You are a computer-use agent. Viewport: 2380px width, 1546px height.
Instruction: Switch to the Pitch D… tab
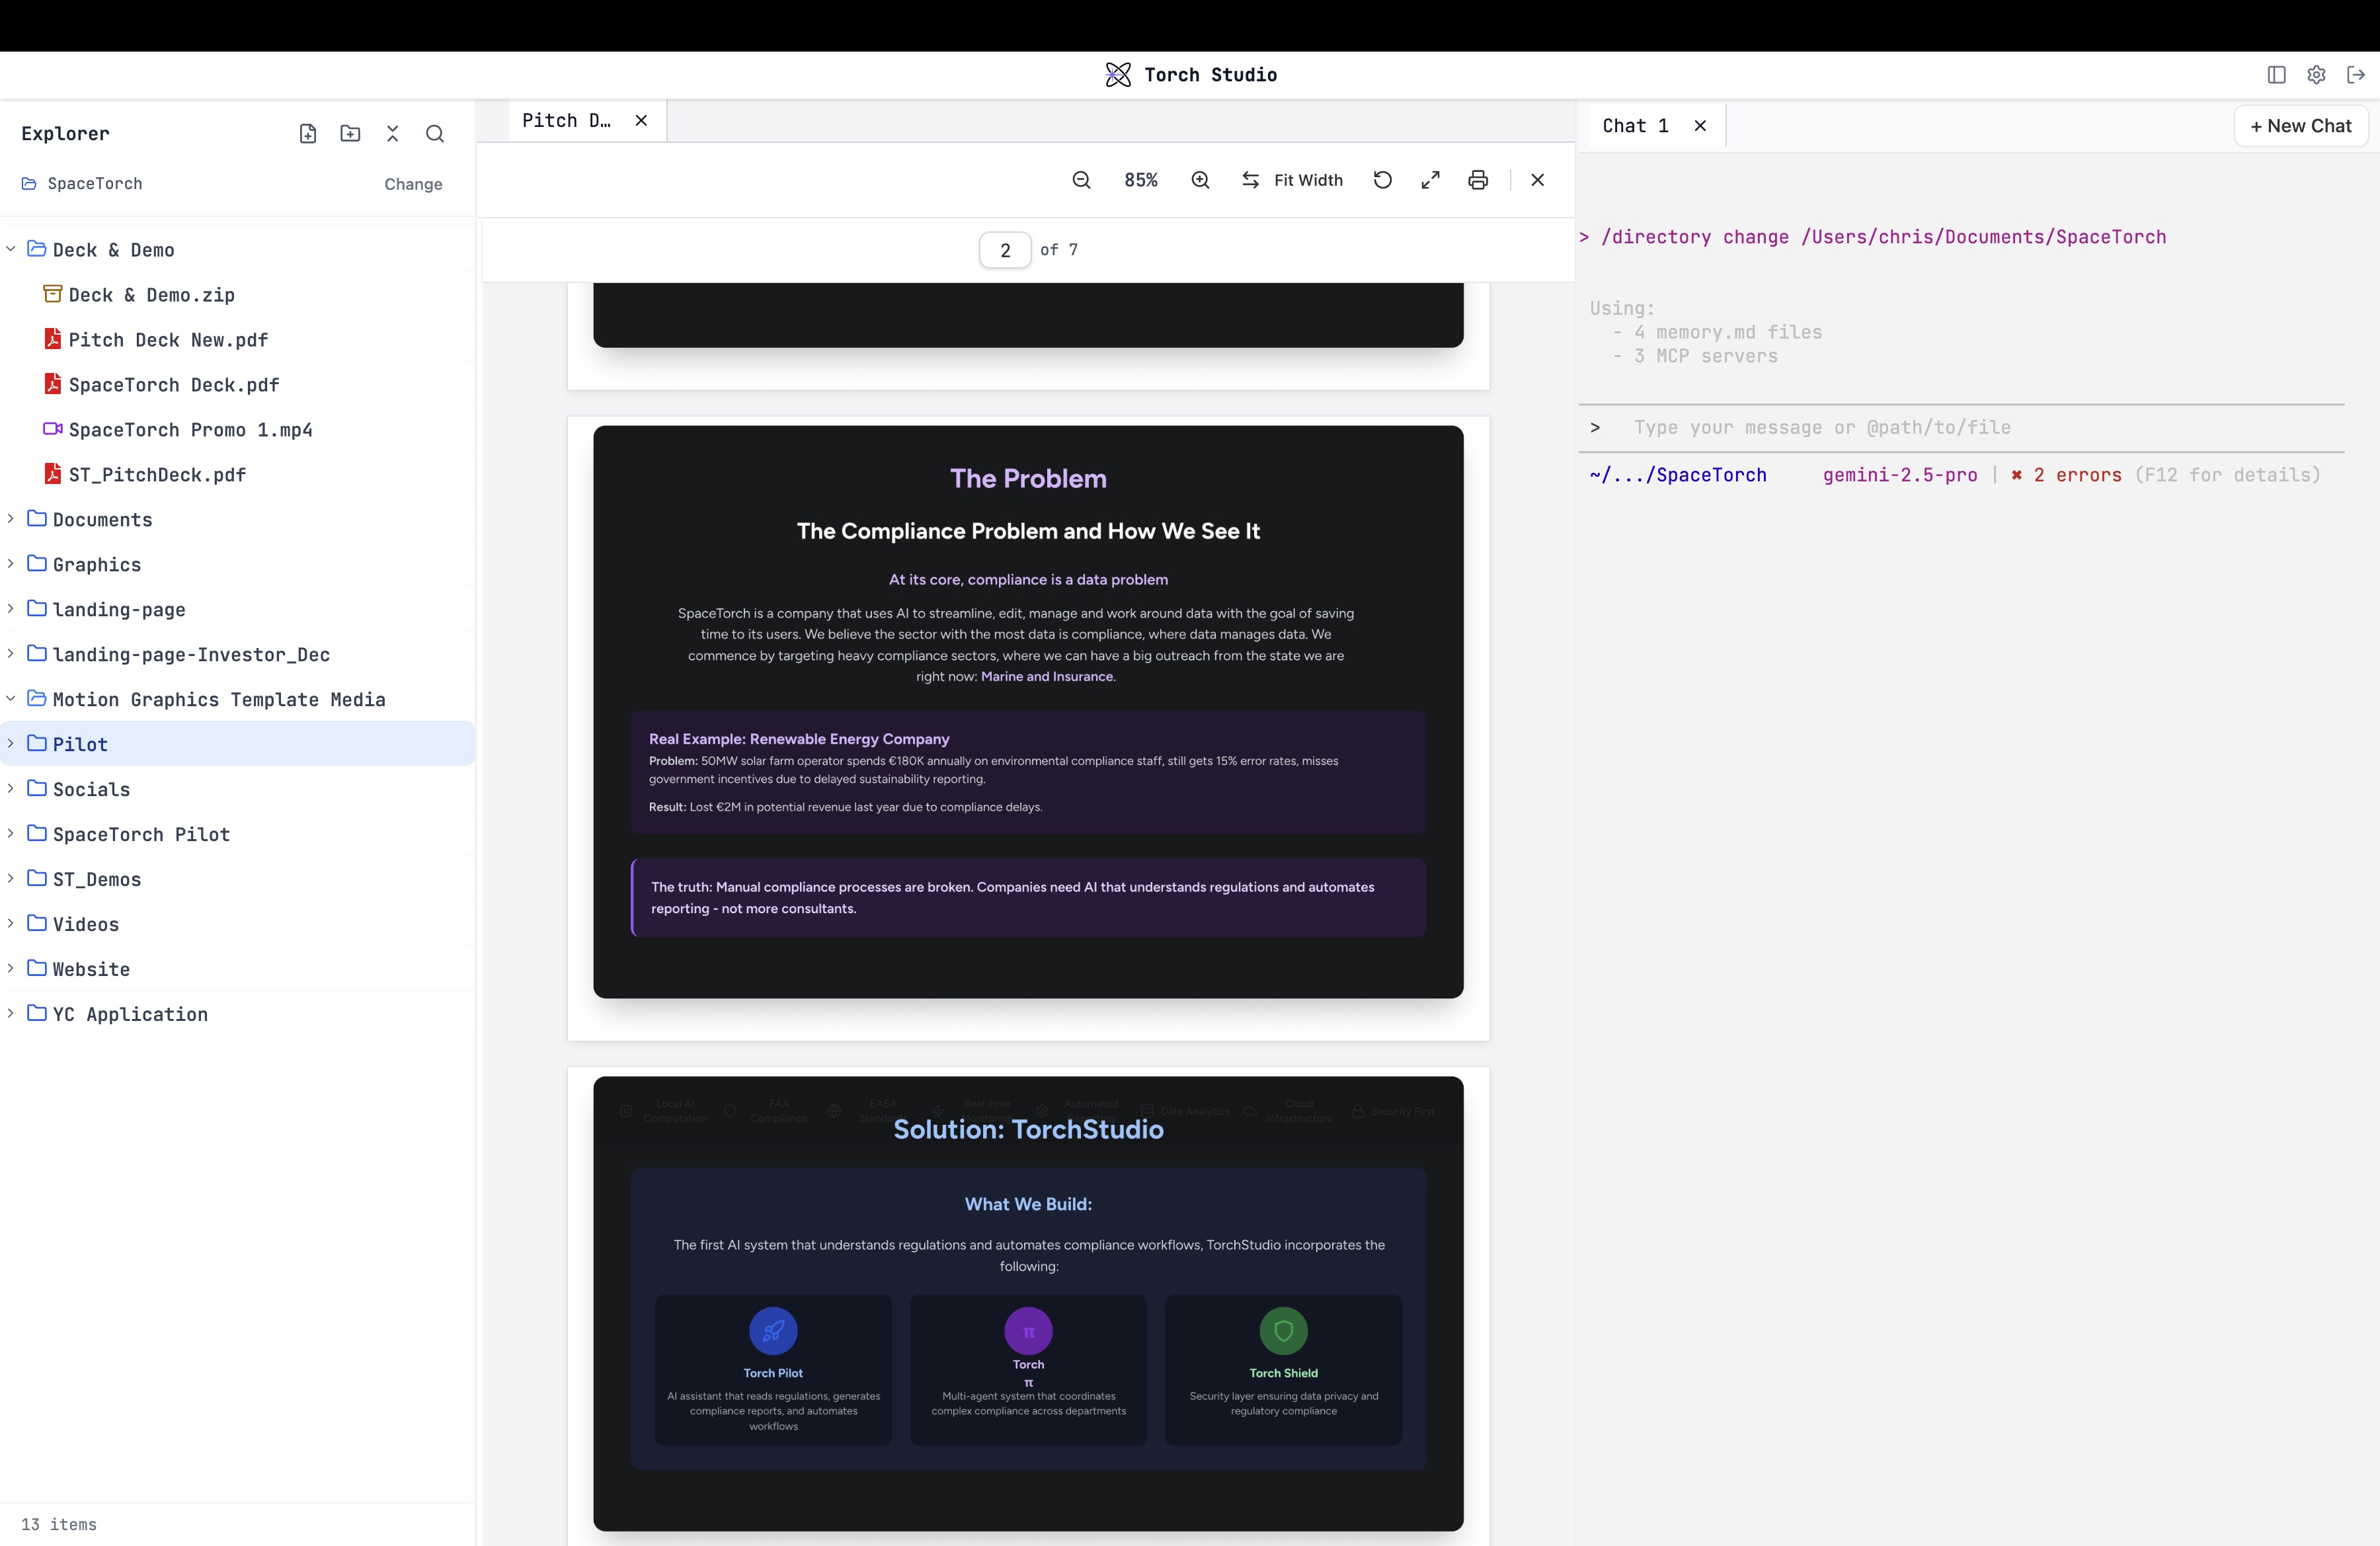coord(566,120)
